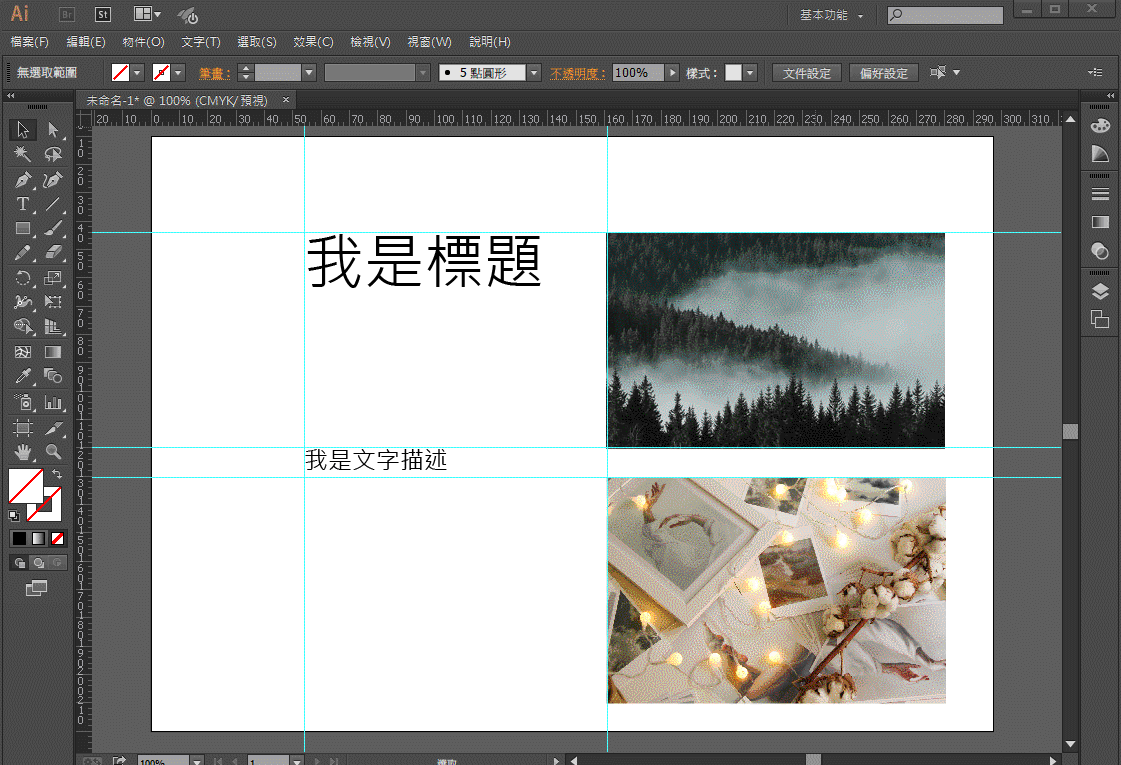Screen dimensions: 1121x765
Task: Select the Column Graph tool
Action: tap(53, 403)
